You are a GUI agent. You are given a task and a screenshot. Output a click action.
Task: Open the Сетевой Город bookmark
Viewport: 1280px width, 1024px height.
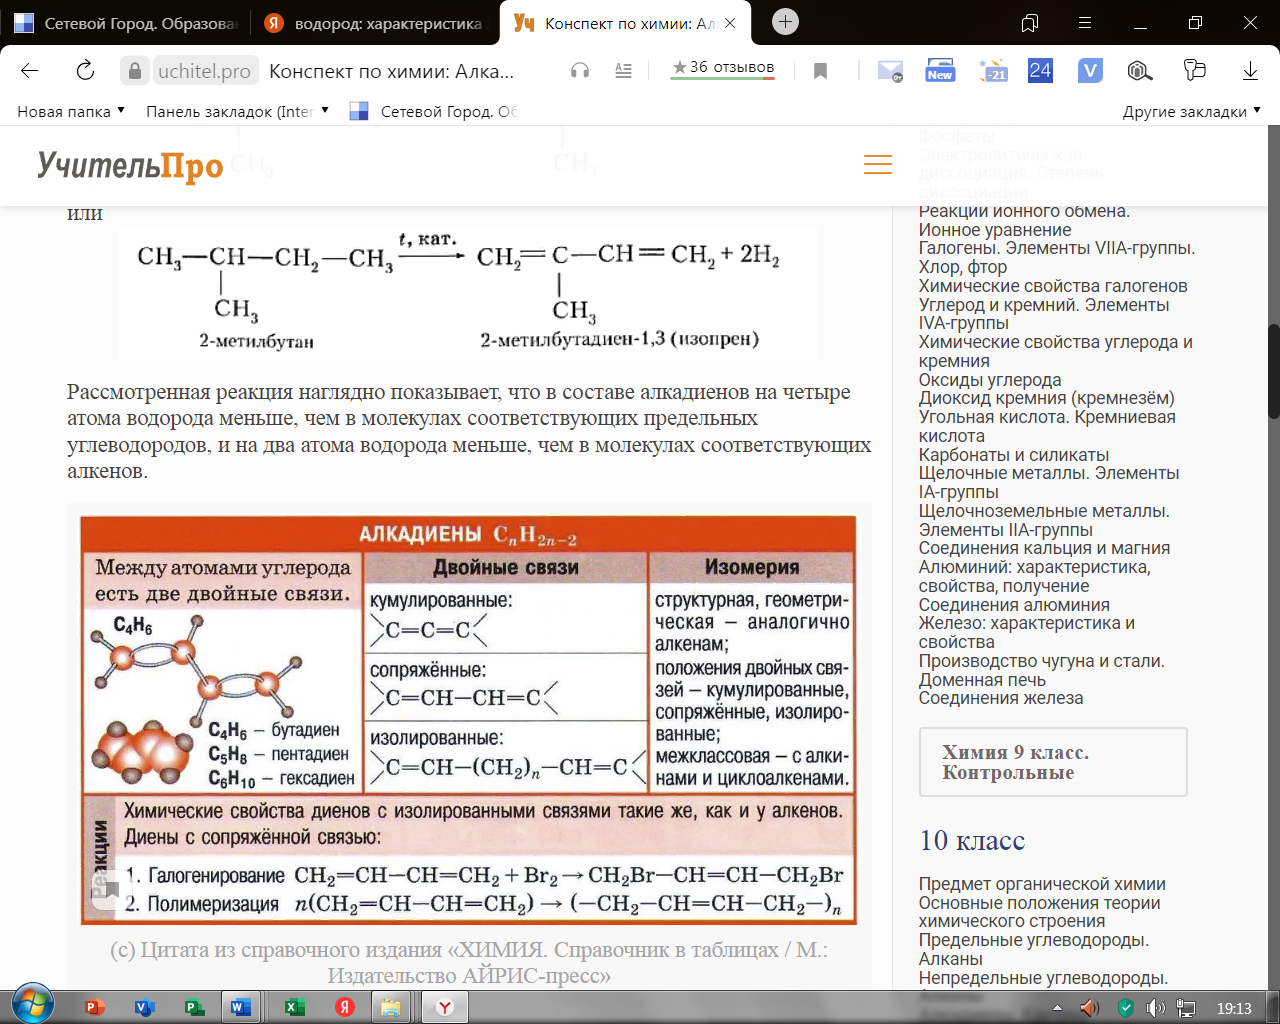[433, 111]
